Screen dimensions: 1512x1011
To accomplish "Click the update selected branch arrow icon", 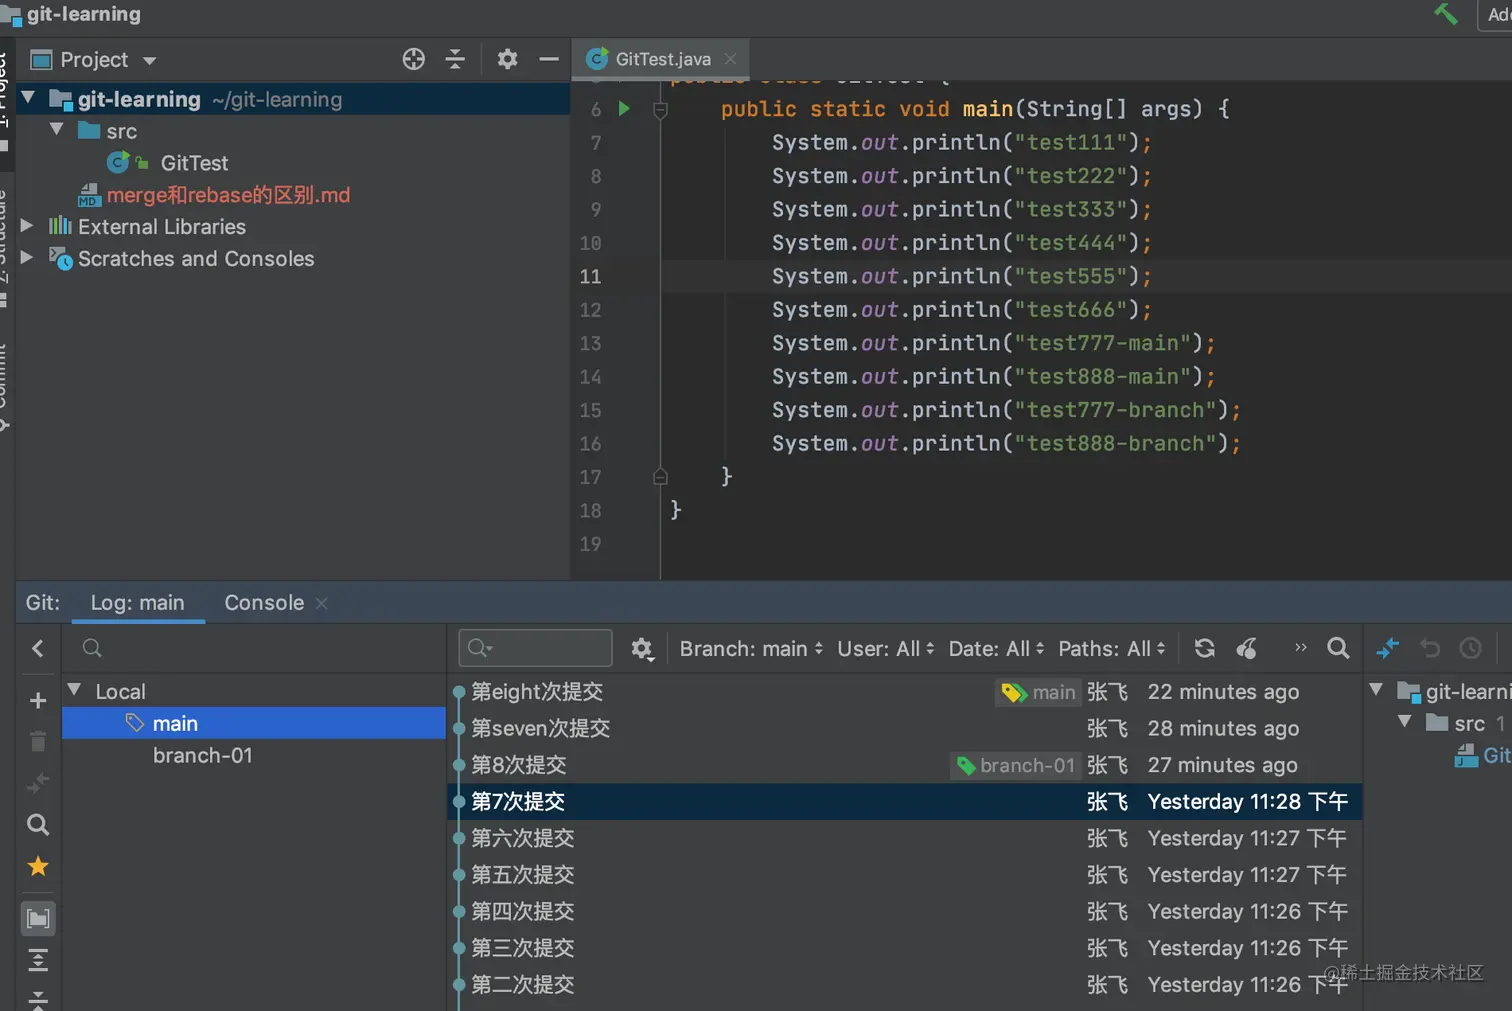I will 38,783.
